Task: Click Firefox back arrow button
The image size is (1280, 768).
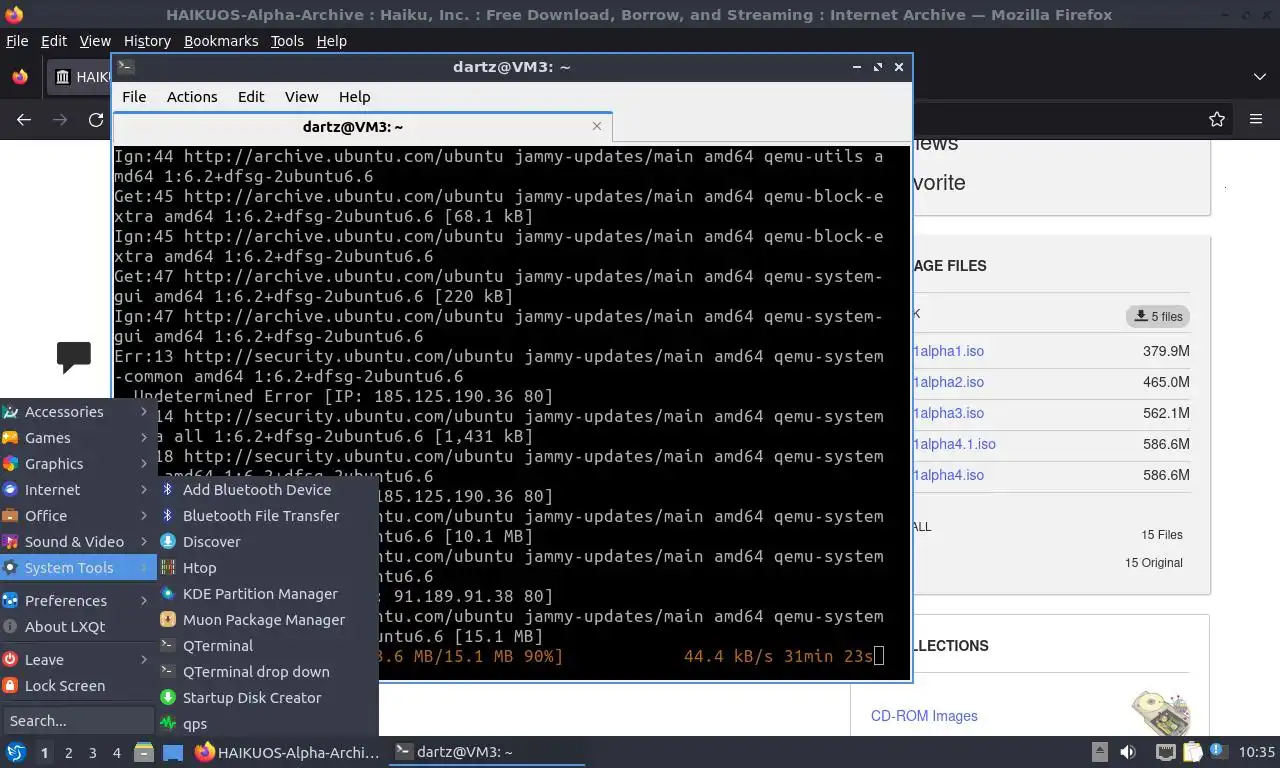Action: (24, 119)
